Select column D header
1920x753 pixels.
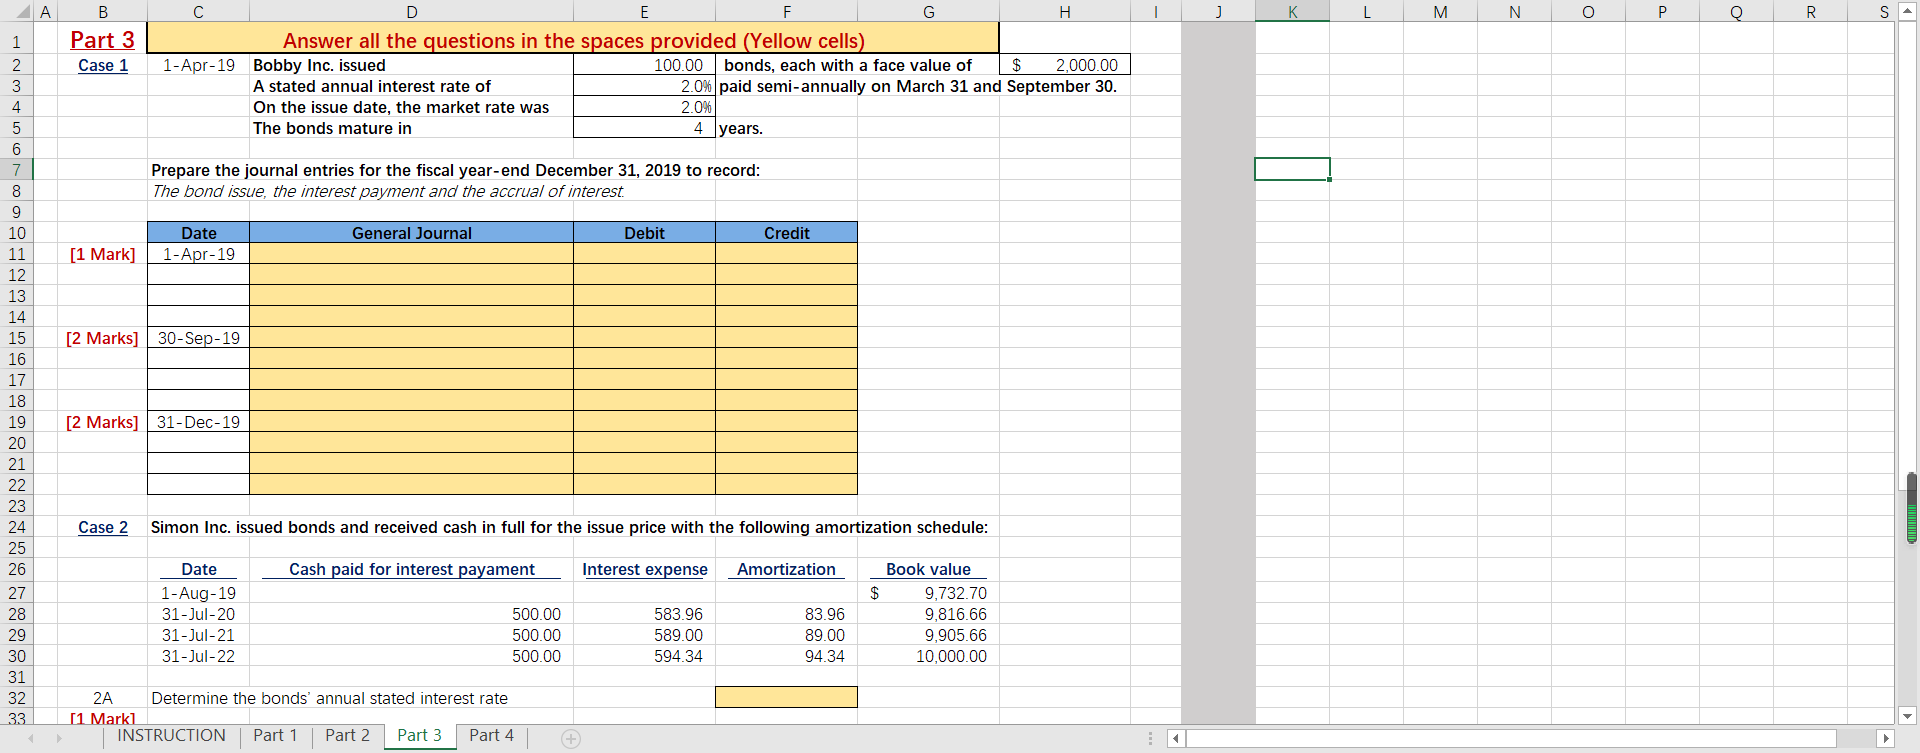[411, 12]
